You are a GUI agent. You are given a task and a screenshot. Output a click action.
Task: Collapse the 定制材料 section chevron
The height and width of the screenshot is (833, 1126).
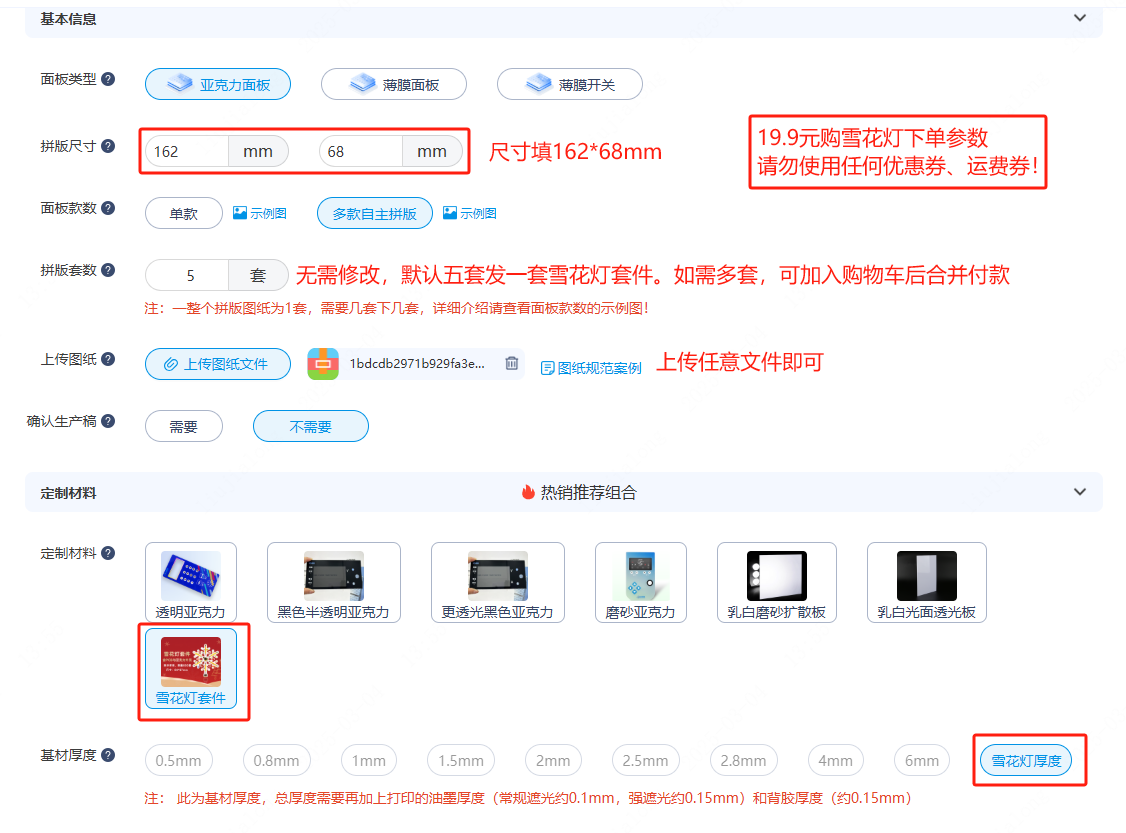click(1079, 492)
